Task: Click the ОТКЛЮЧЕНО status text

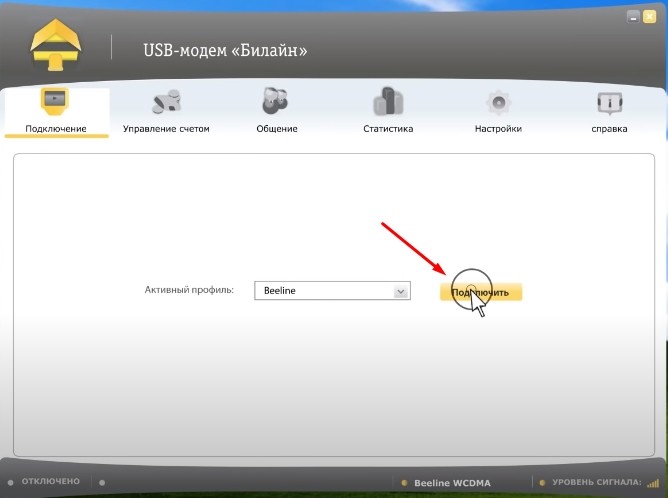Action: point(51,481)
